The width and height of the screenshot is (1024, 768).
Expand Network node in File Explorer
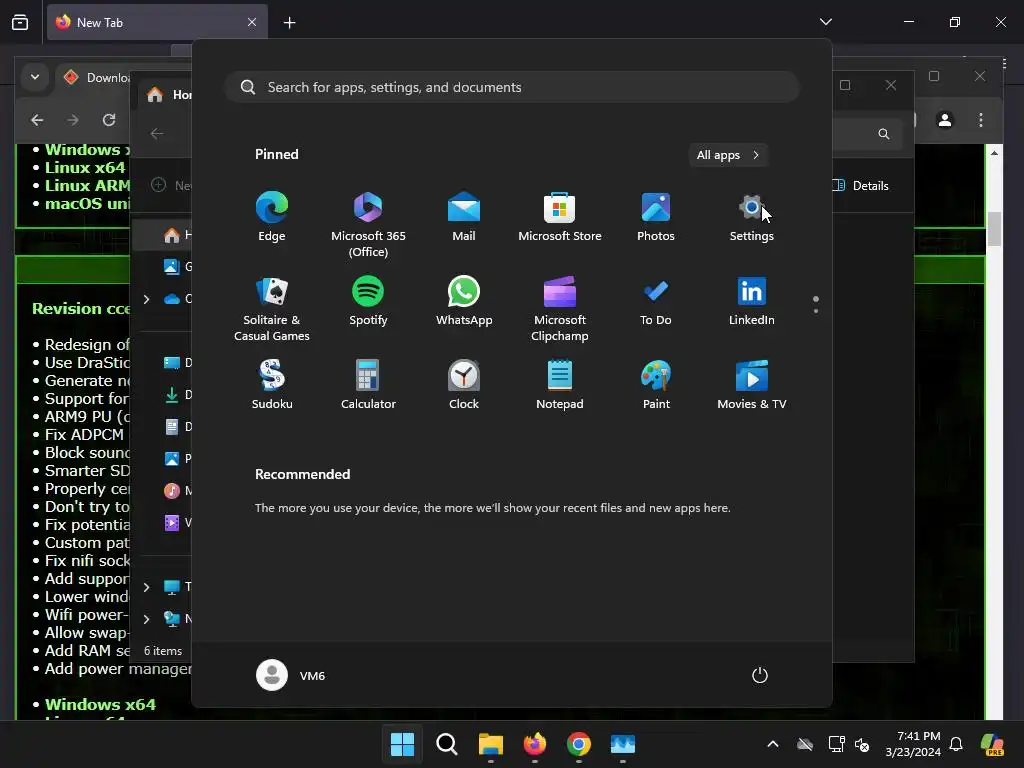pyautogui.click(x=146, y=619)
